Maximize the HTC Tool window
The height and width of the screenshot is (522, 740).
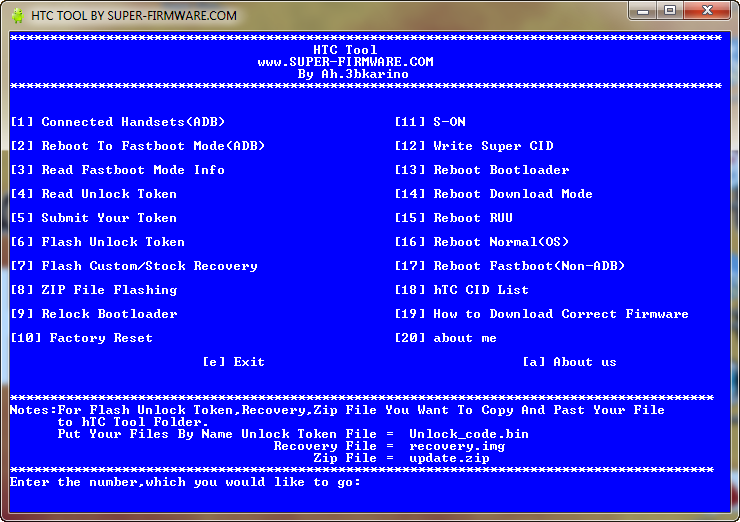click(669, 10)
